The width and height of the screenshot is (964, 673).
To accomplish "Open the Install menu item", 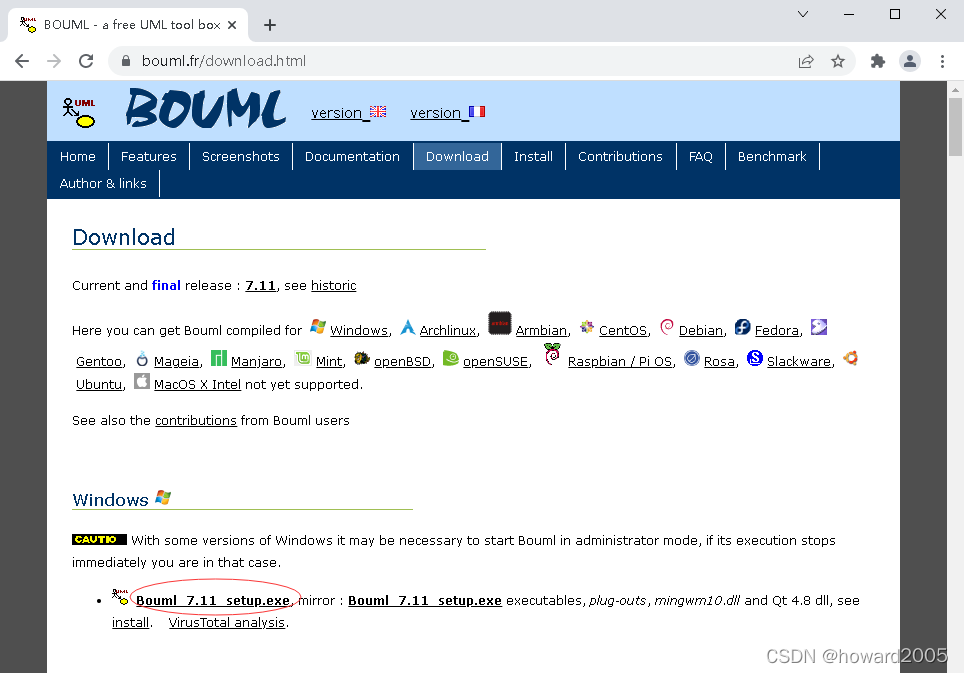I will [533, 156].
